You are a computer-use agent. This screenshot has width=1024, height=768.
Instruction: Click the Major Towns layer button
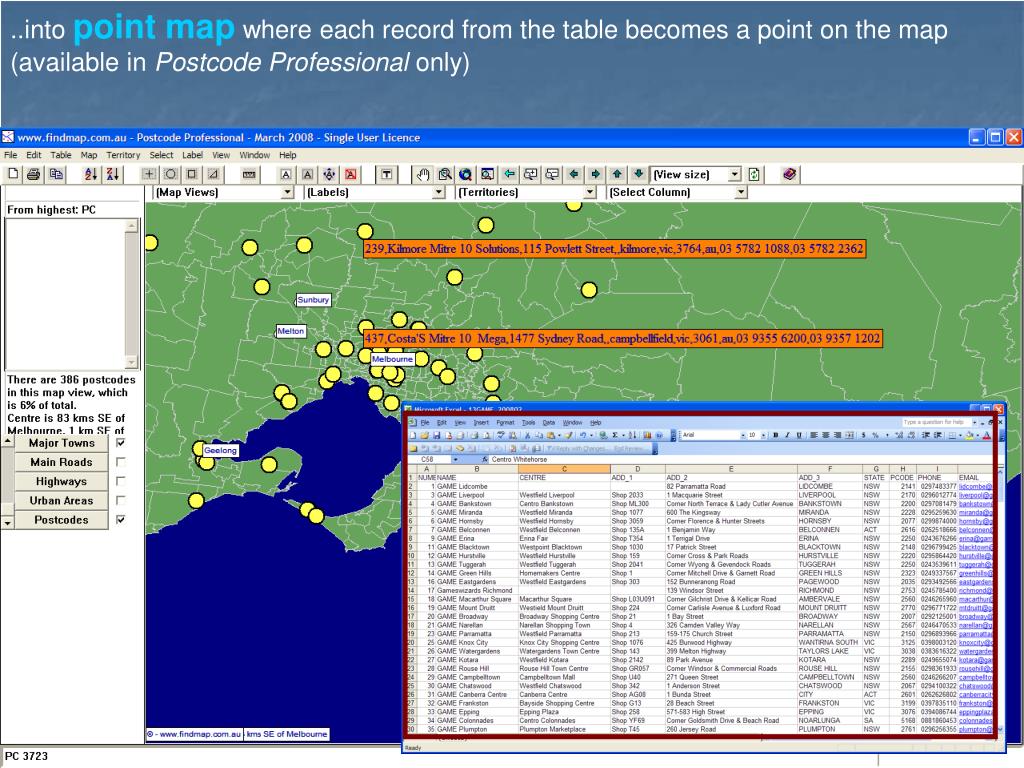point(61,443)
